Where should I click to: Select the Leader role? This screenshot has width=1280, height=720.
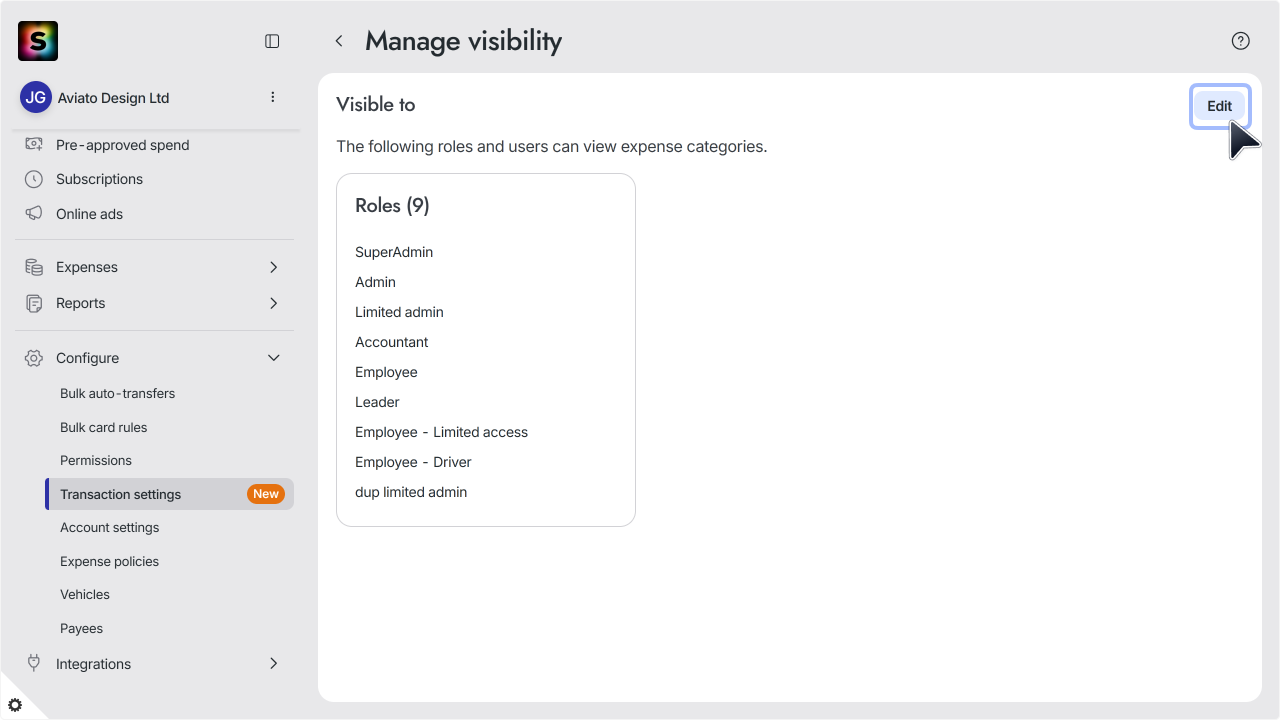point(377,402)
